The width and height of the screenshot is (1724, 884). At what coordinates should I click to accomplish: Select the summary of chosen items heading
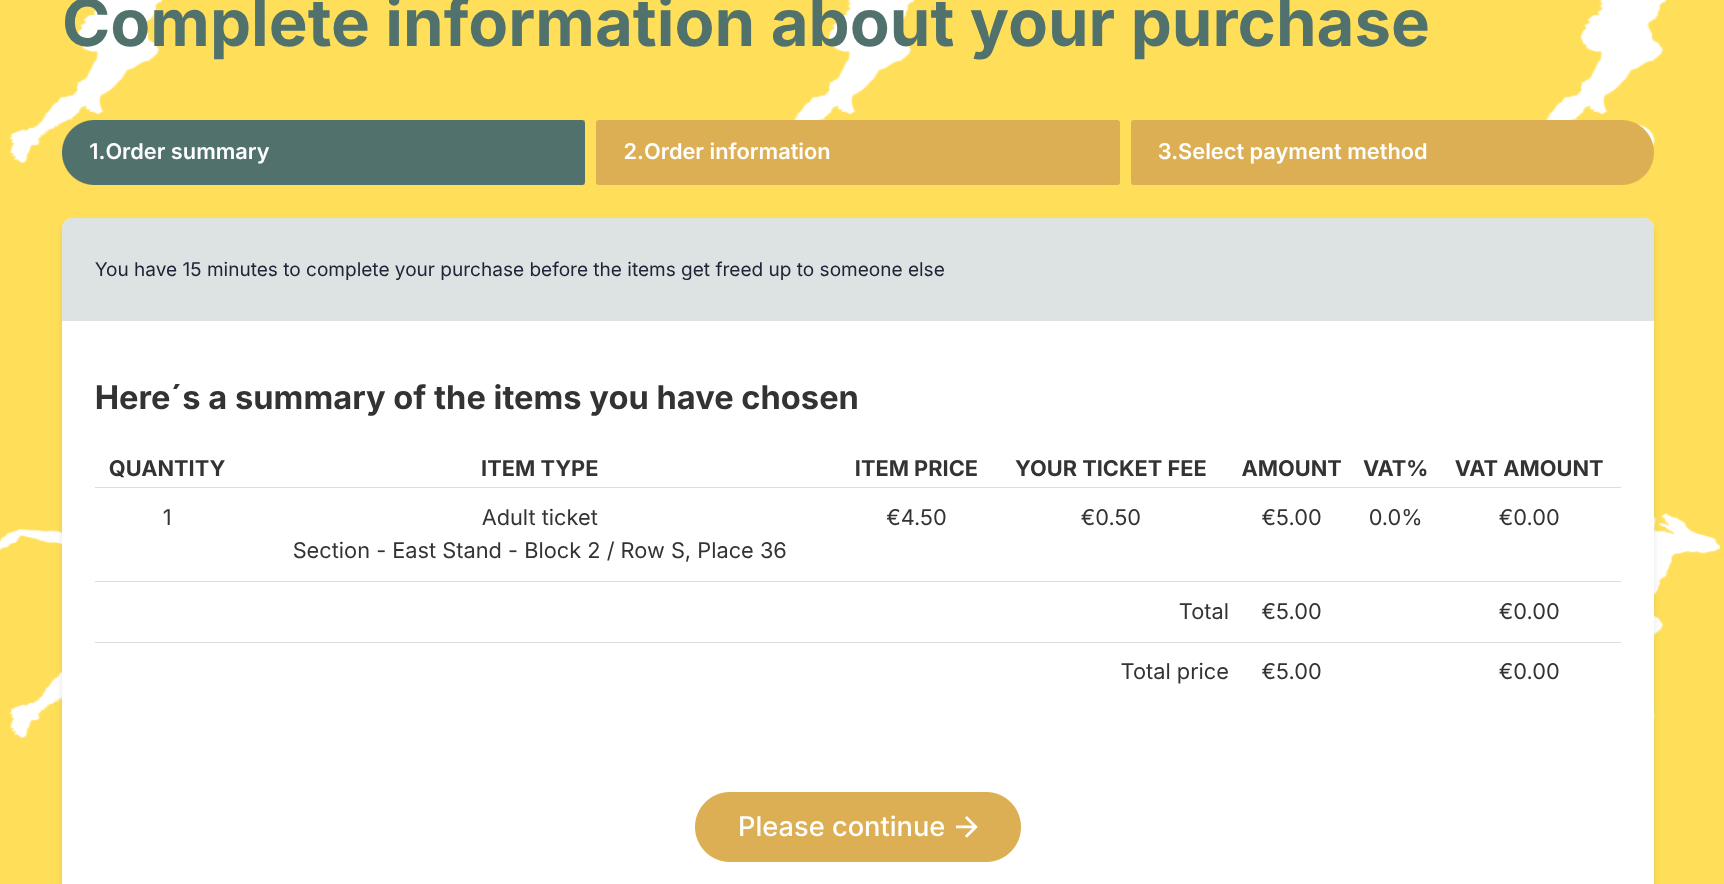coord(476,398)
